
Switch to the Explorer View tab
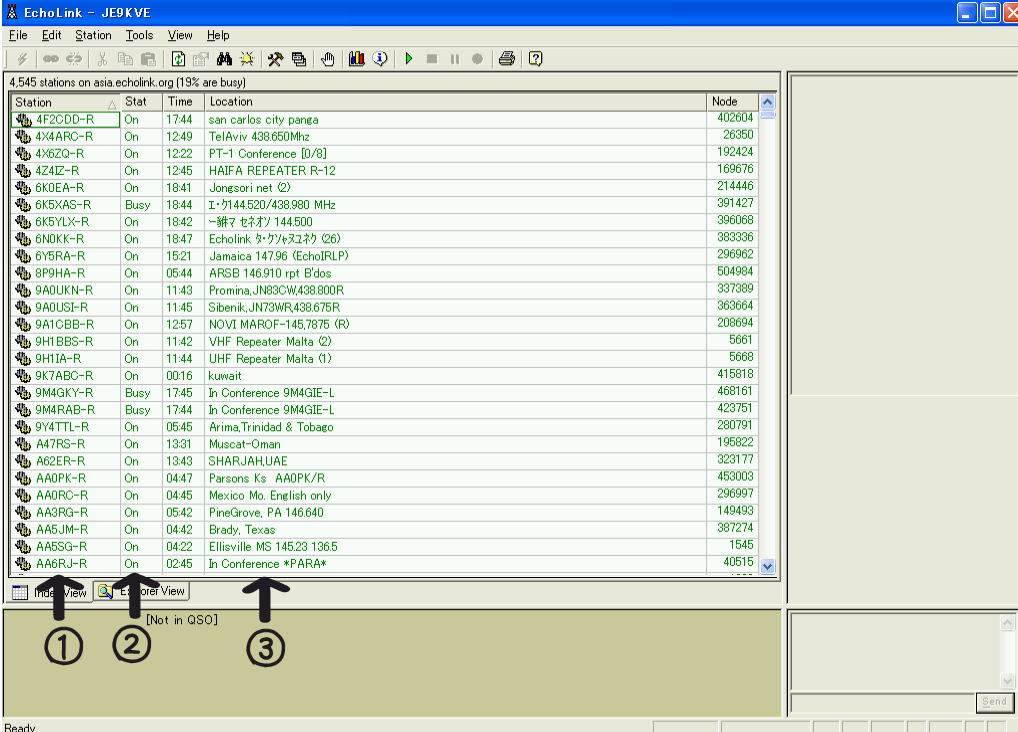142,591
